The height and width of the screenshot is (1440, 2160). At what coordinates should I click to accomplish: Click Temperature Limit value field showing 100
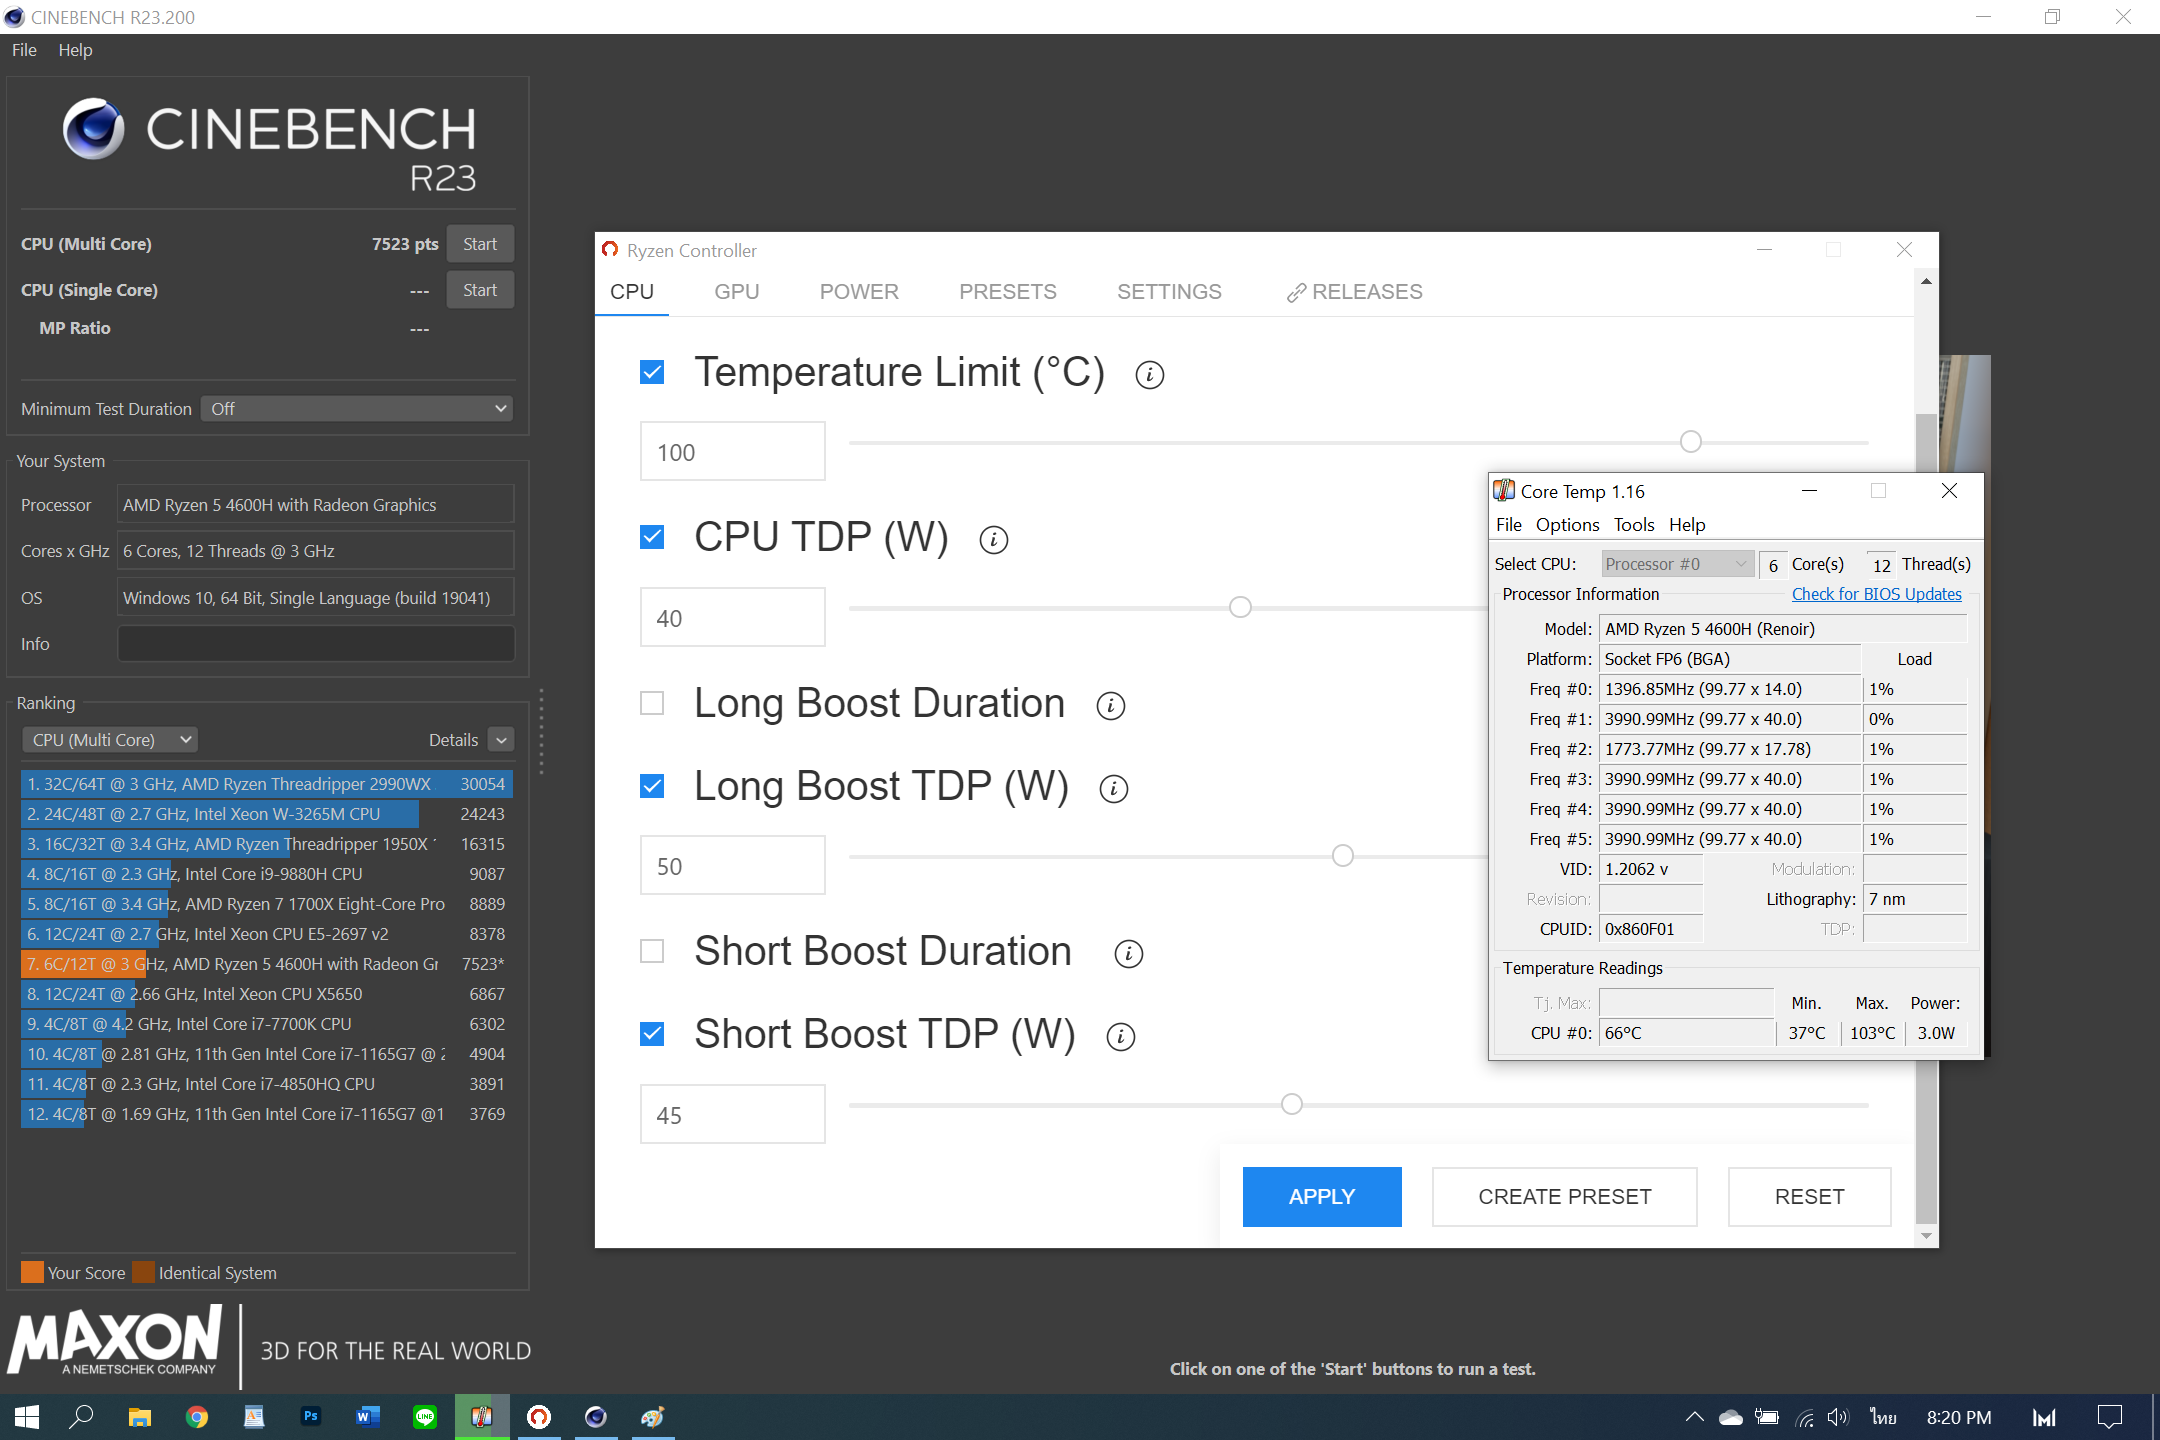(x=733, y=452)
